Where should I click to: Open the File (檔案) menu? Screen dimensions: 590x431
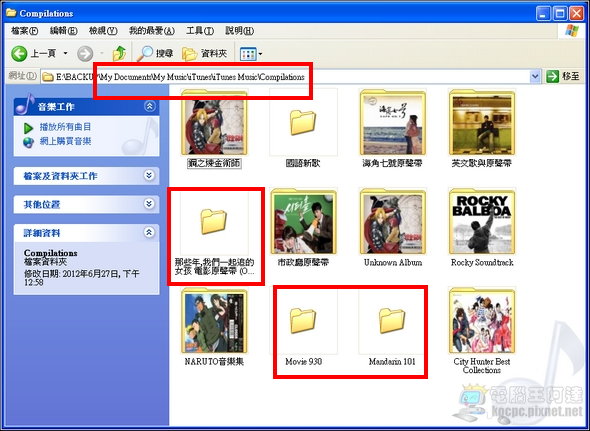pyautogui.click(x=24, y=31)
